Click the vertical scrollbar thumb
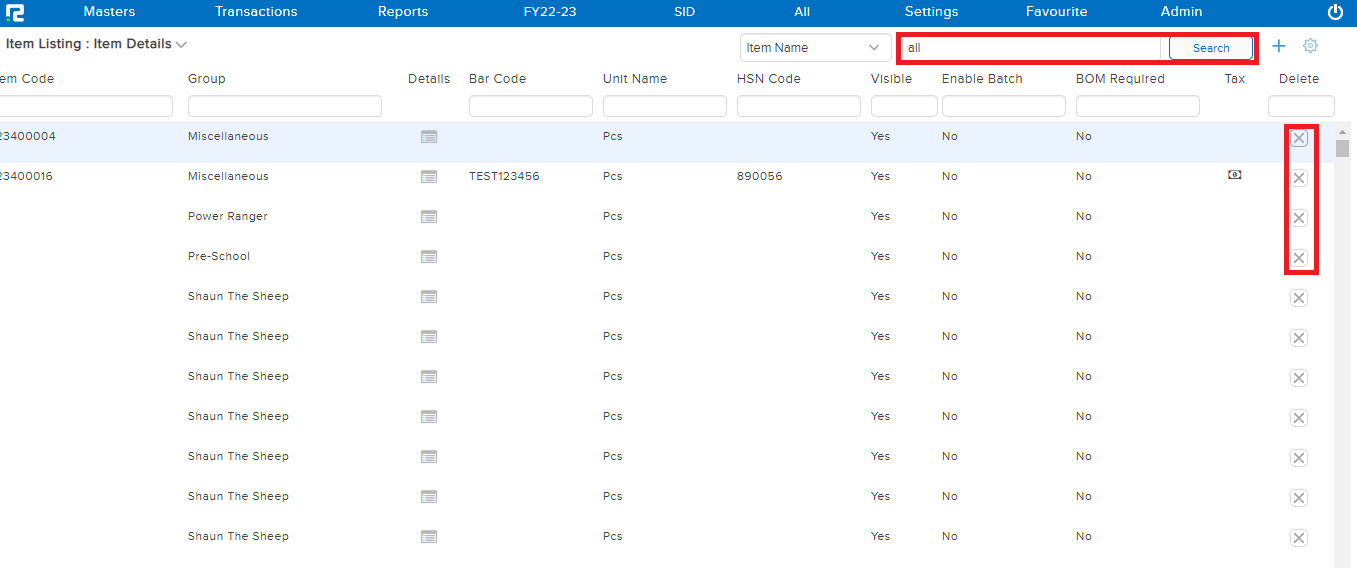Screen dimensions: 1357x568 (x=1342, y=149)
